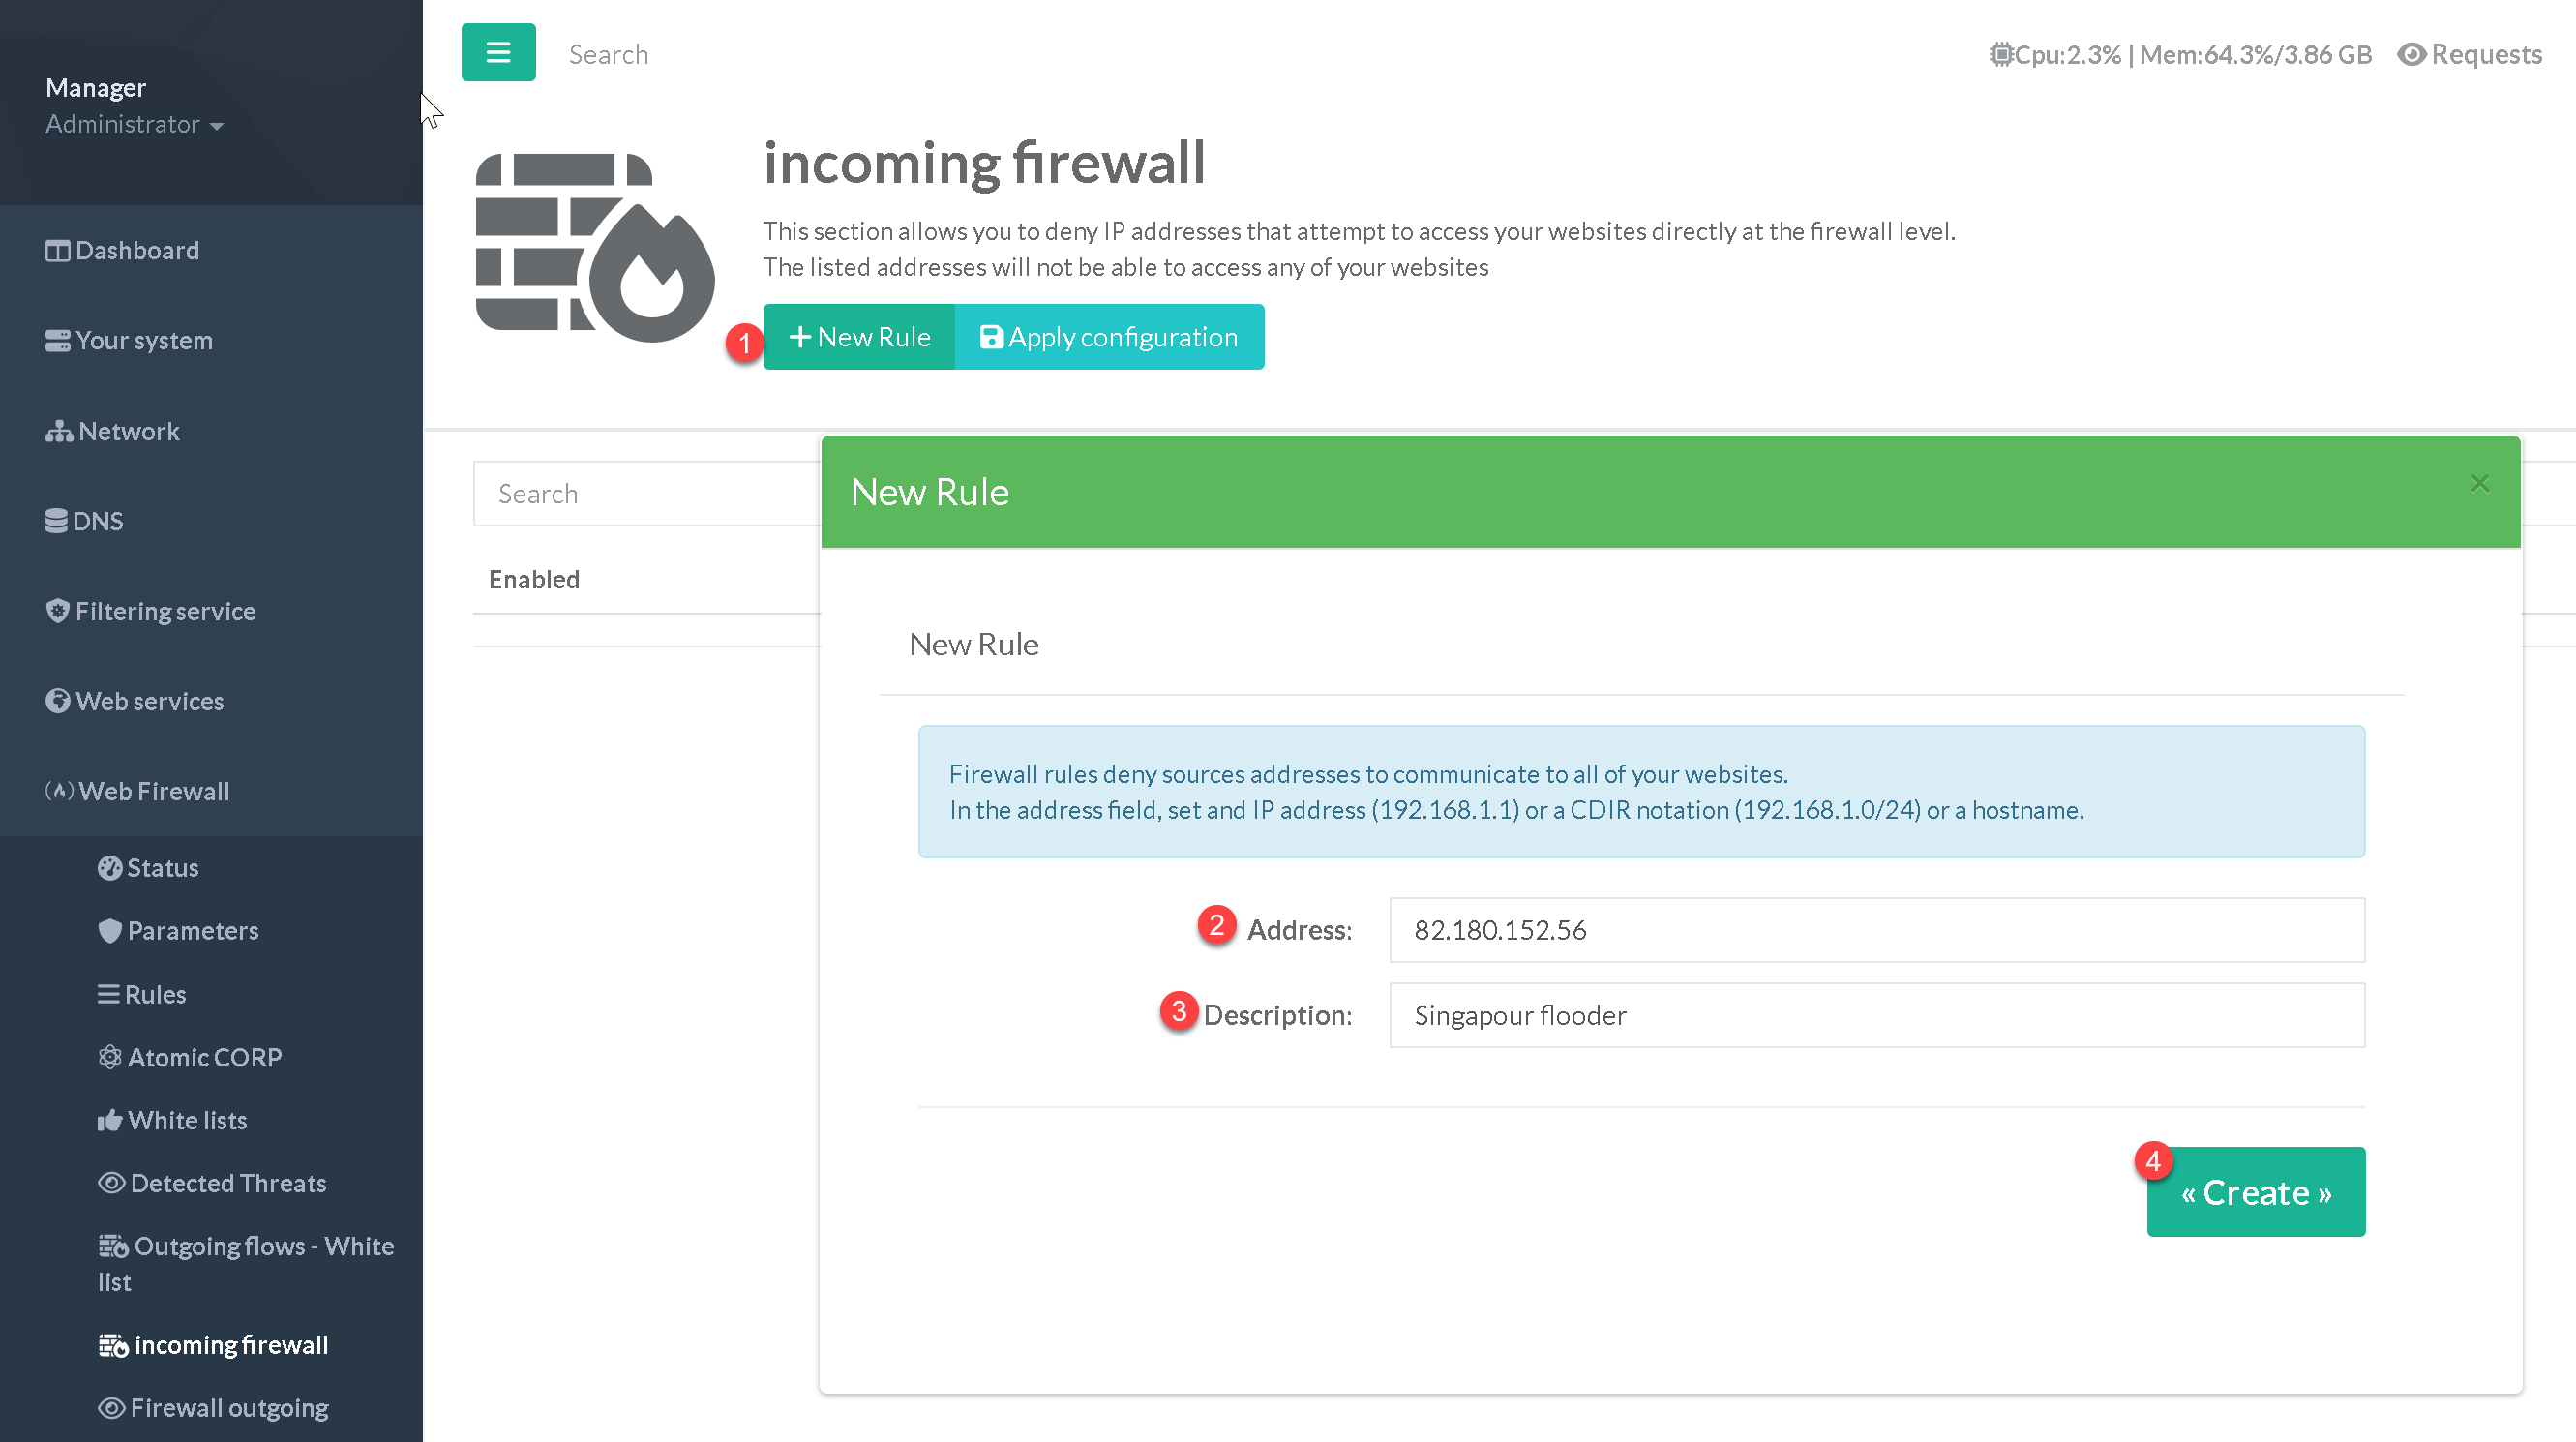Screen dimensions: 2576x1442
Task: Click the large firewall flame logo
Action: tap(594, 247)
